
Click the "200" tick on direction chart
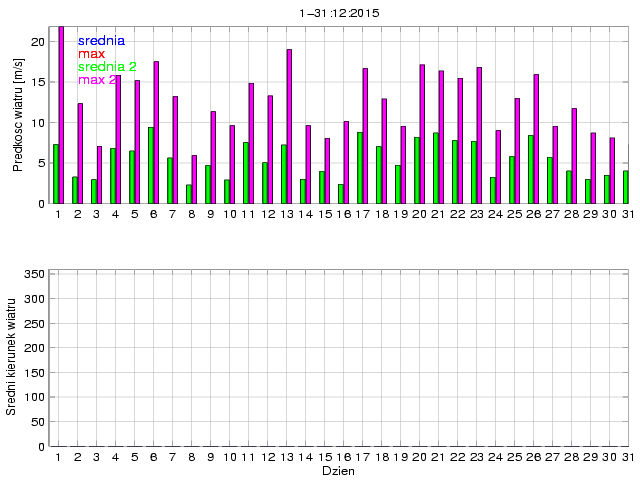coord(32,348)
